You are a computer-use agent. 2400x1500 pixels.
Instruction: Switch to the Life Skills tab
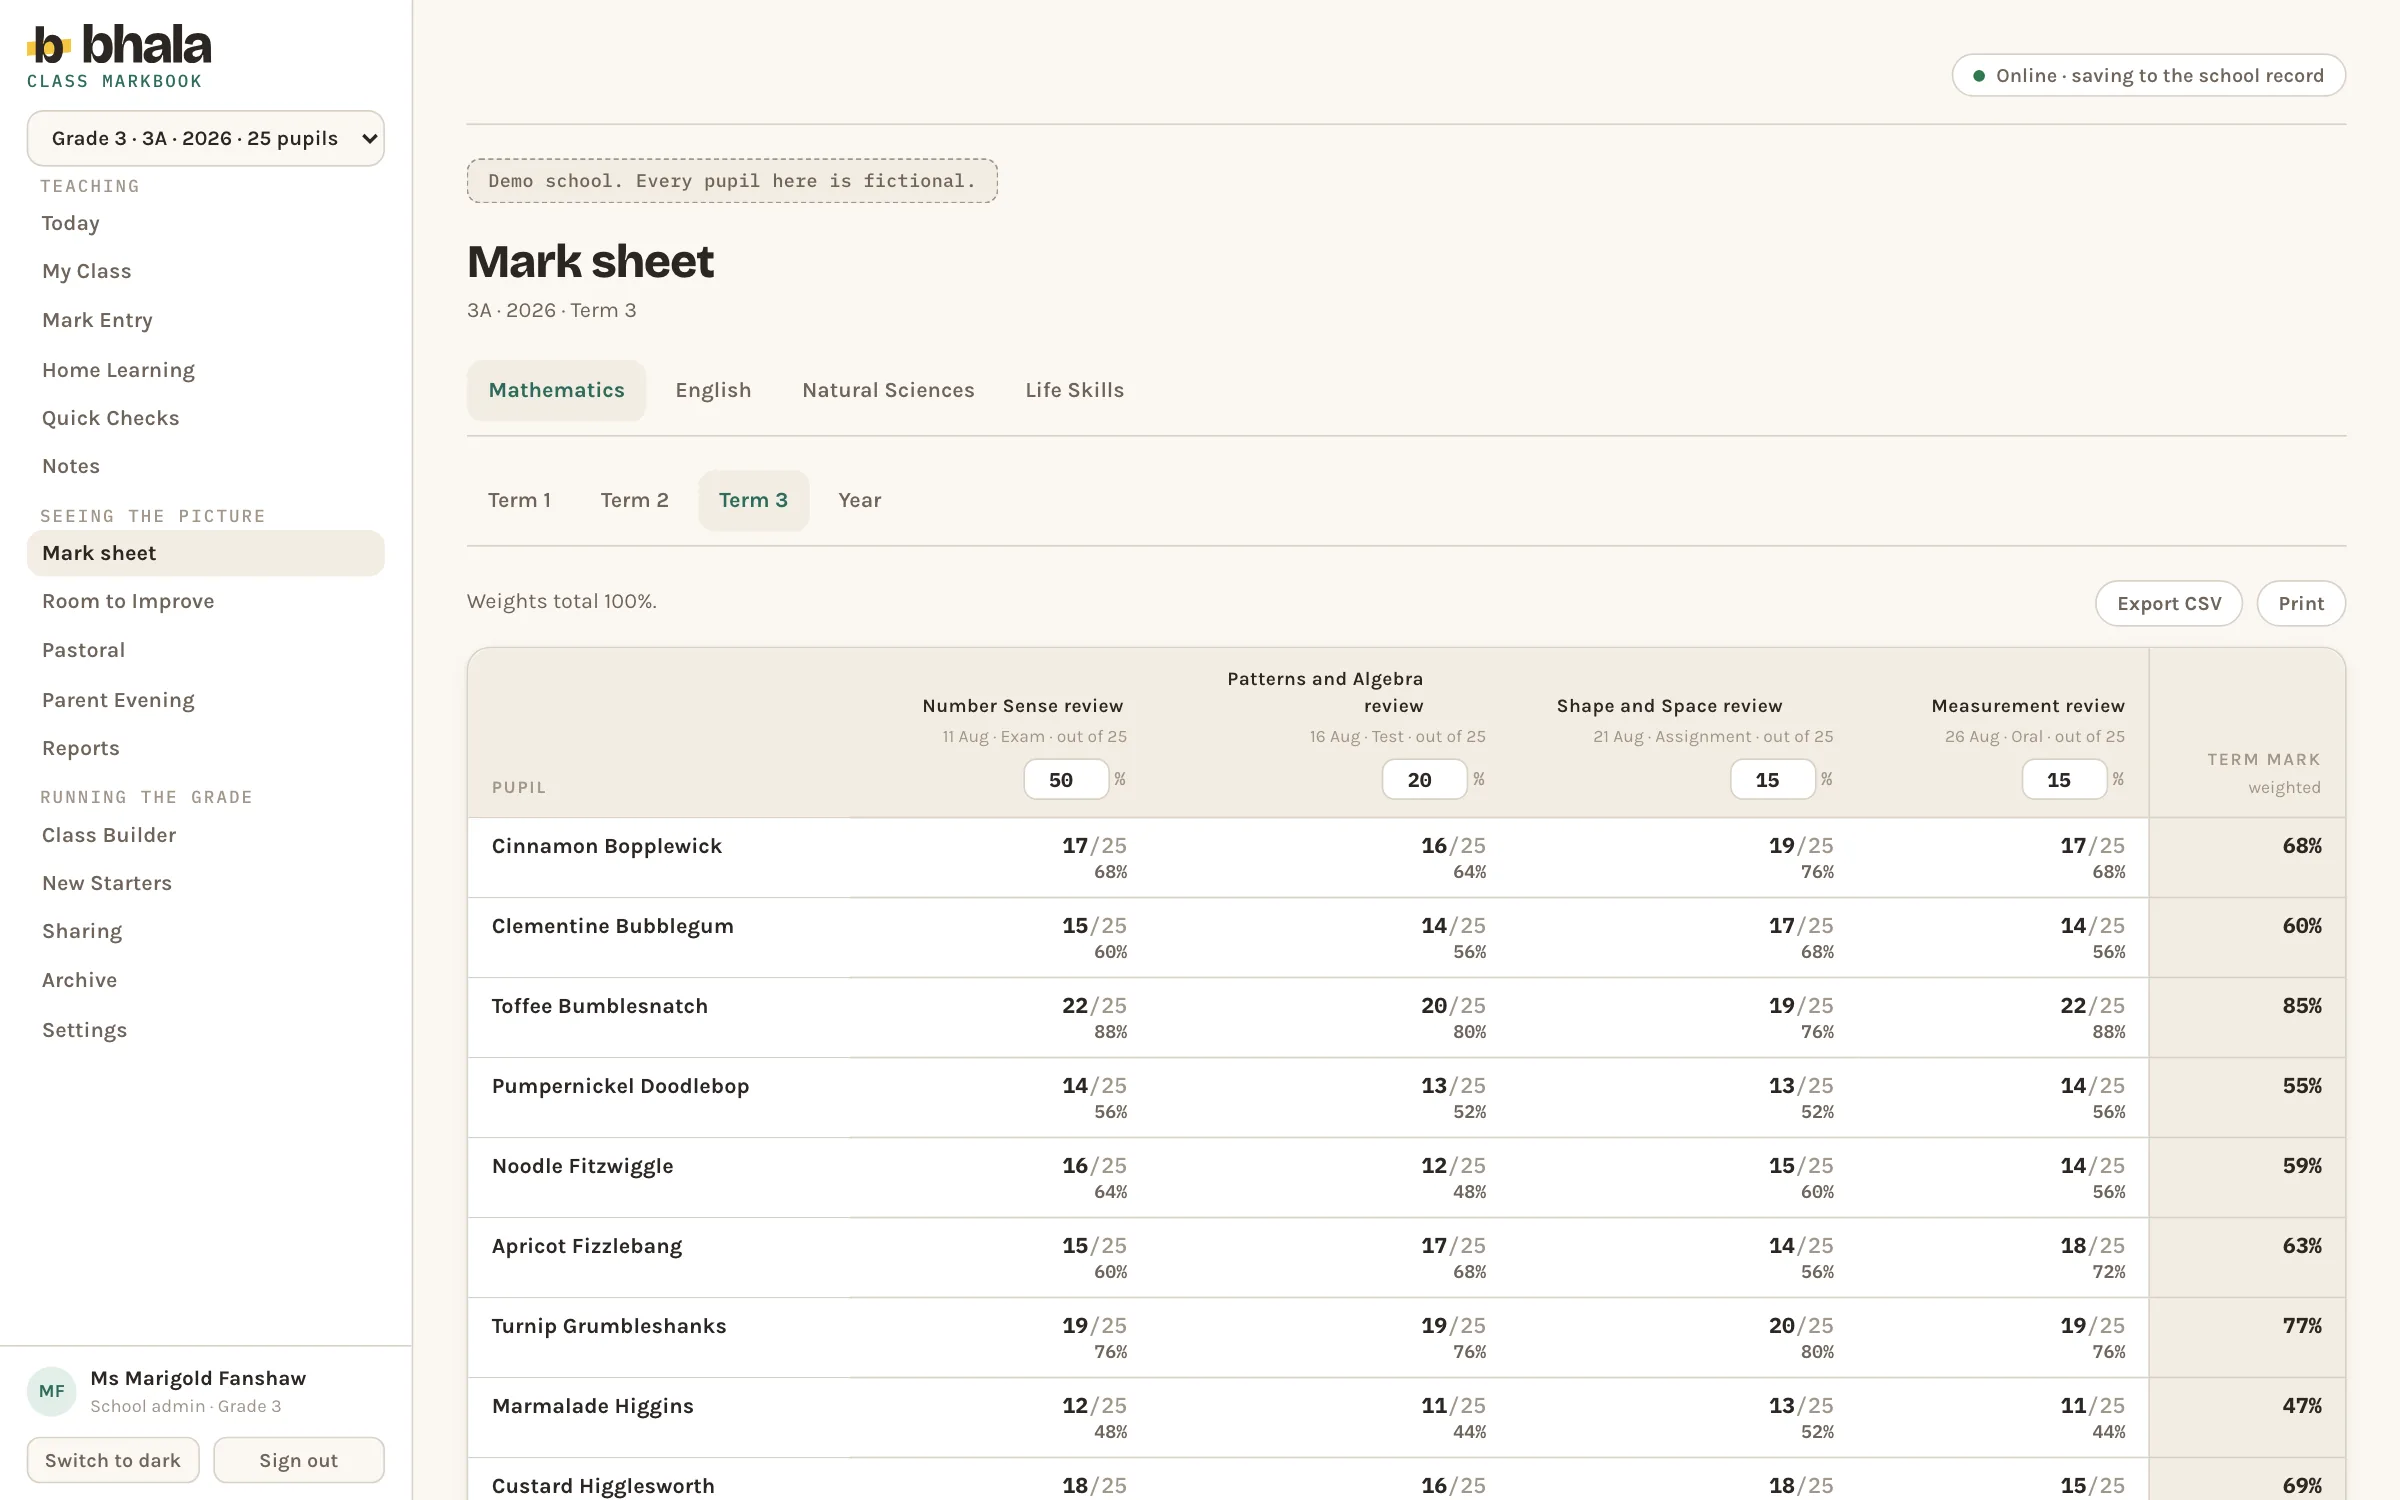(1074, 390)
